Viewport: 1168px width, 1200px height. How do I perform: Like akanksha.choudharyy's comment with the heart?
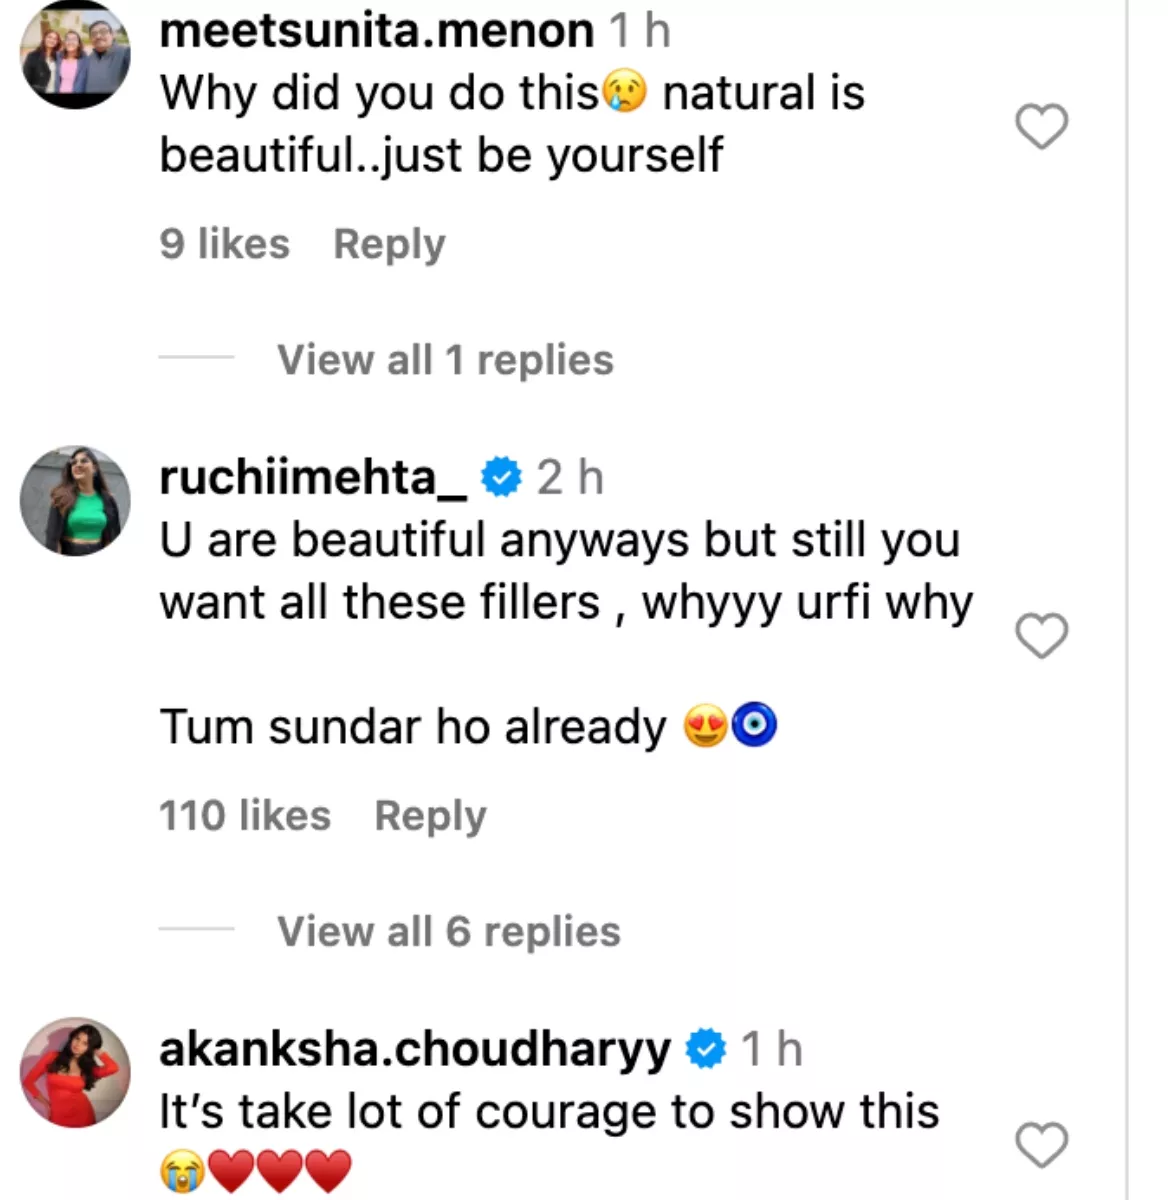tap(1041, 1145)
